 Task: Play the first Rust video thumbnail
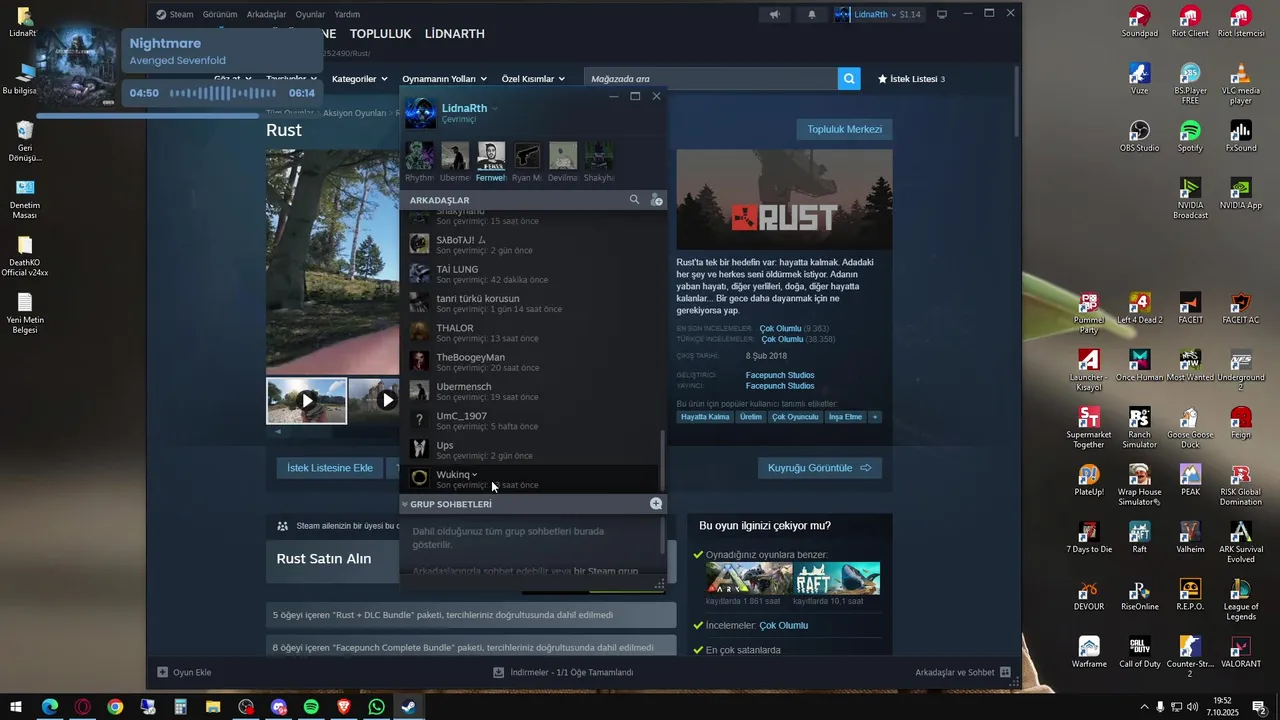(x=307, y=401)
